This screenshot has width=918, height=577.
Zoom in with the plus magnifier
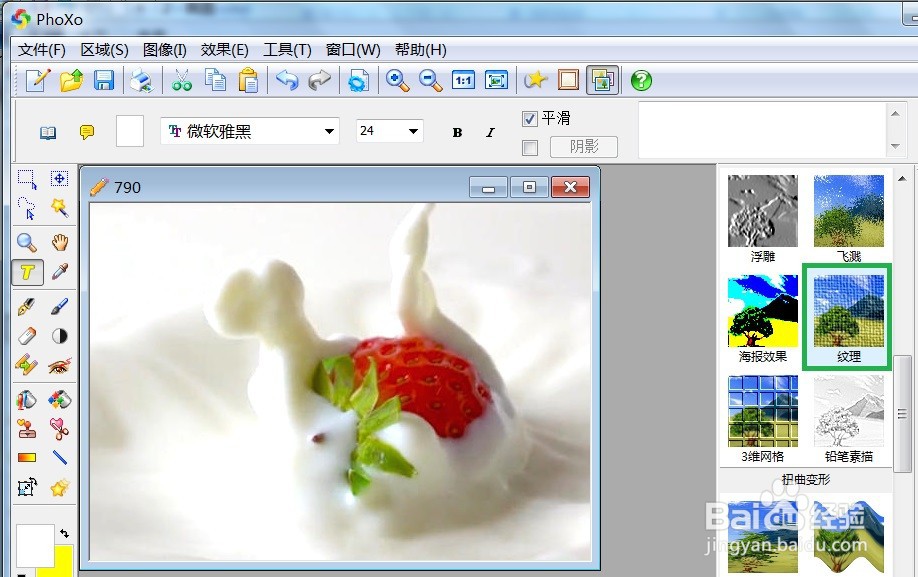coord(398,80)
